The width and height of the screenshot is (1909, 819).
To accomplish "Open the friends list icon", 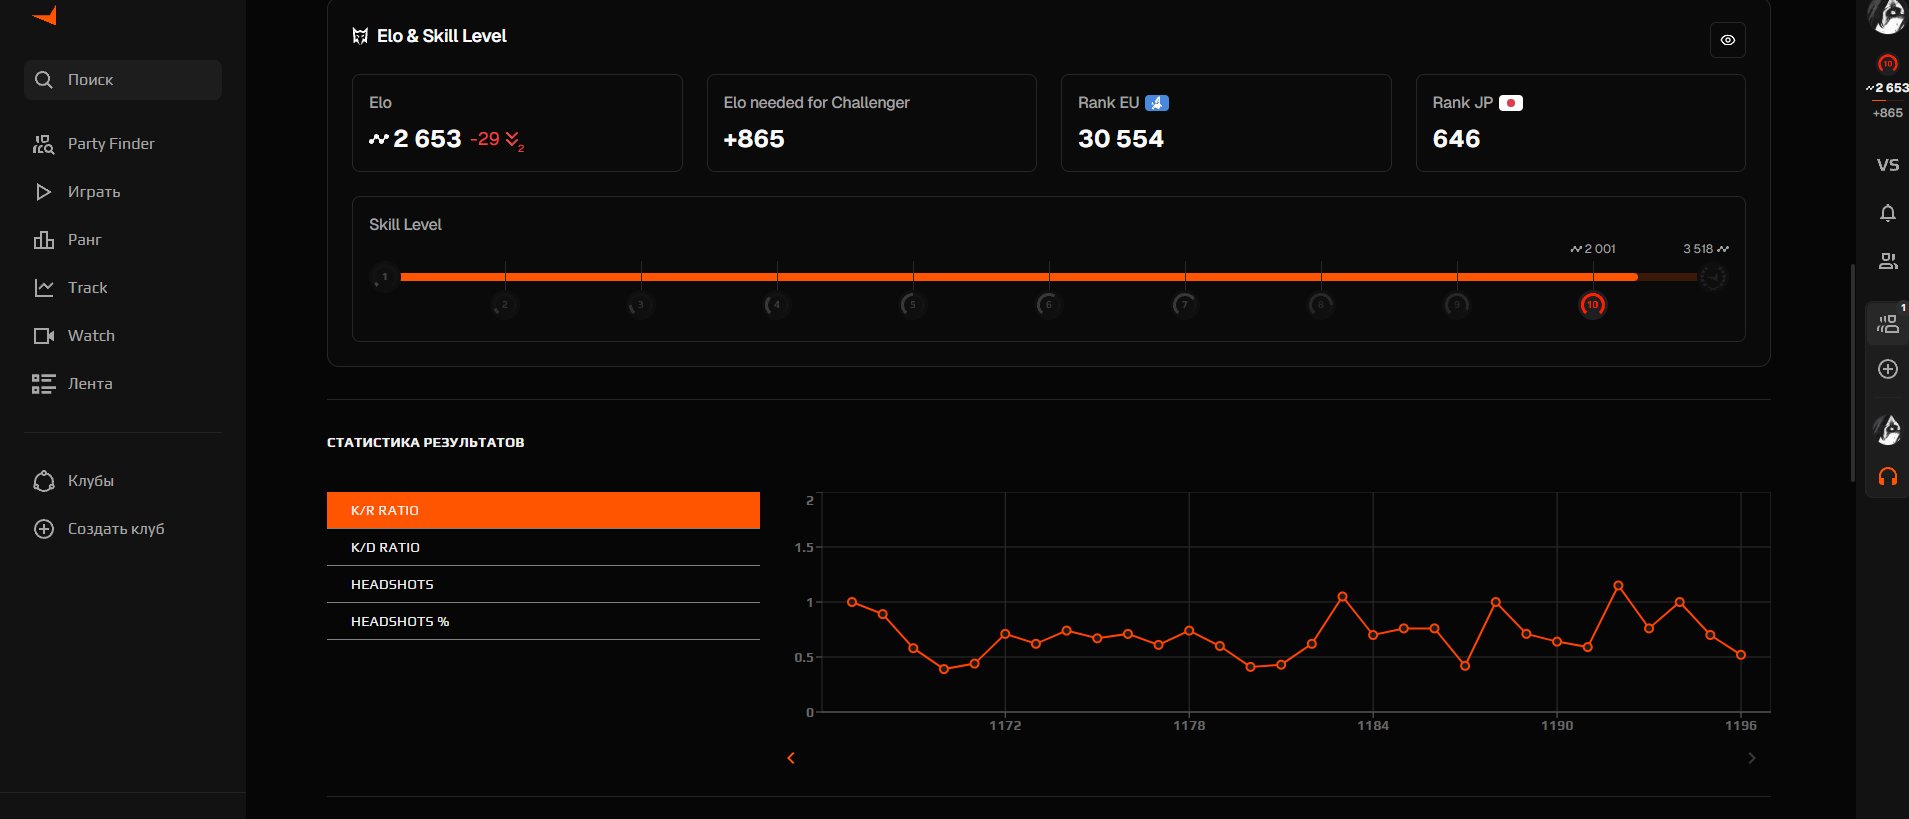I will click(x=1887, y=261).
